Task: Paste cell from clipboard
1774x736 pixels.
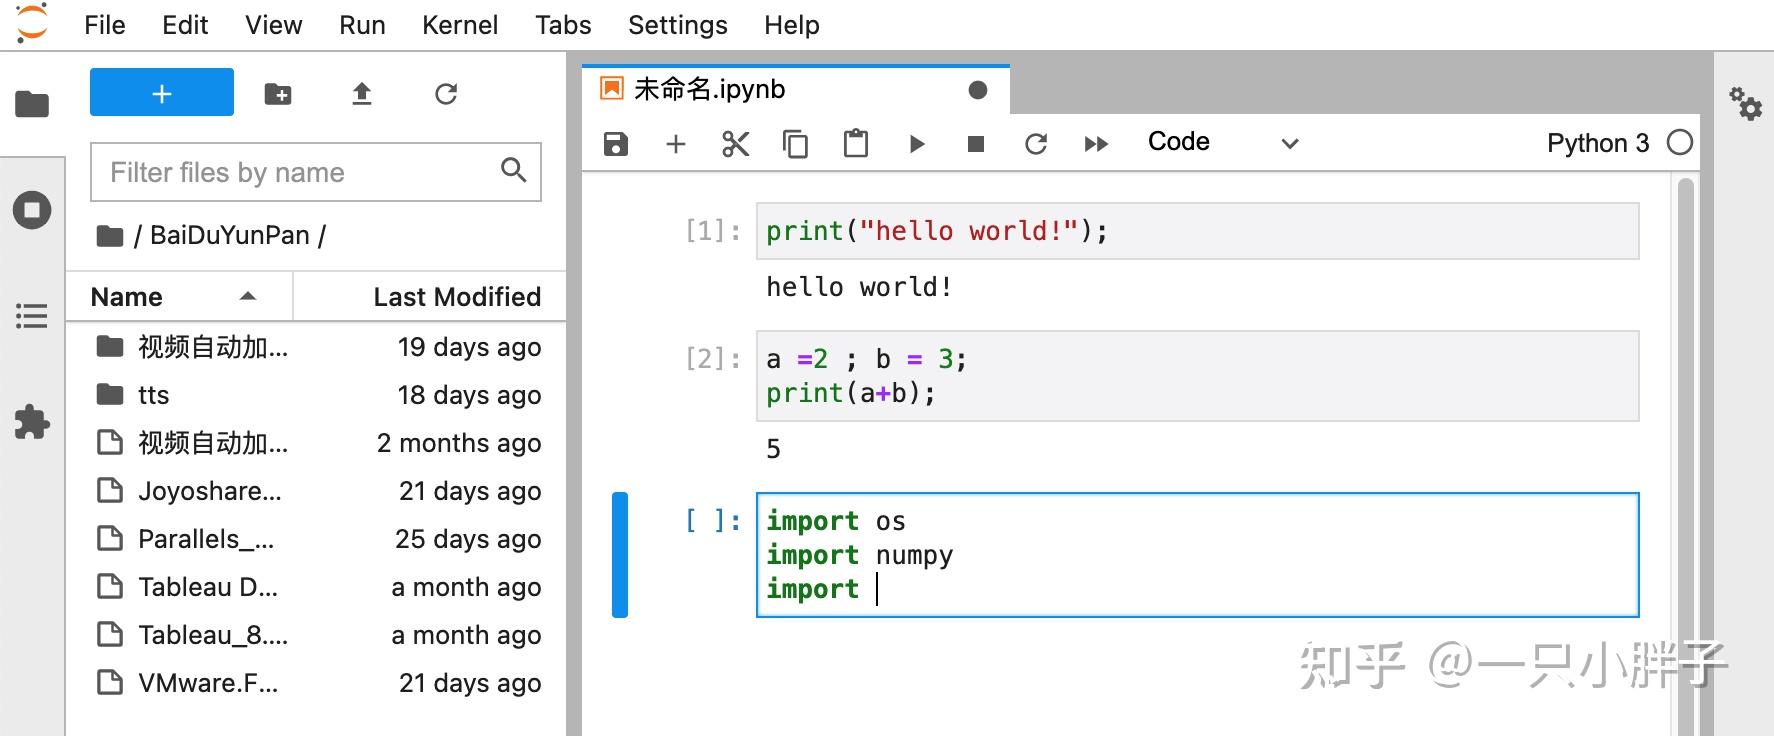Action: pos(856,144)
